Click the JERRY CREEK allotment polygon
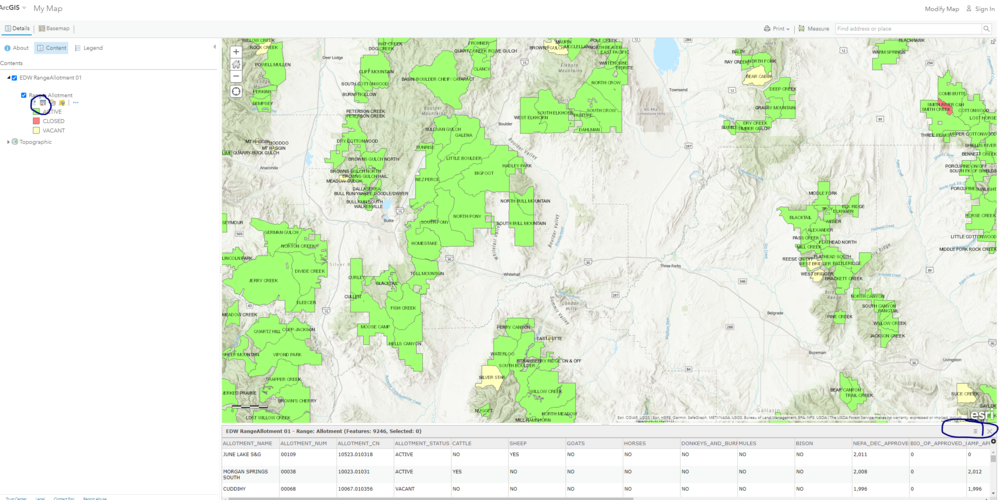This screenshot has height=500, width=999. tap(264, 280)
